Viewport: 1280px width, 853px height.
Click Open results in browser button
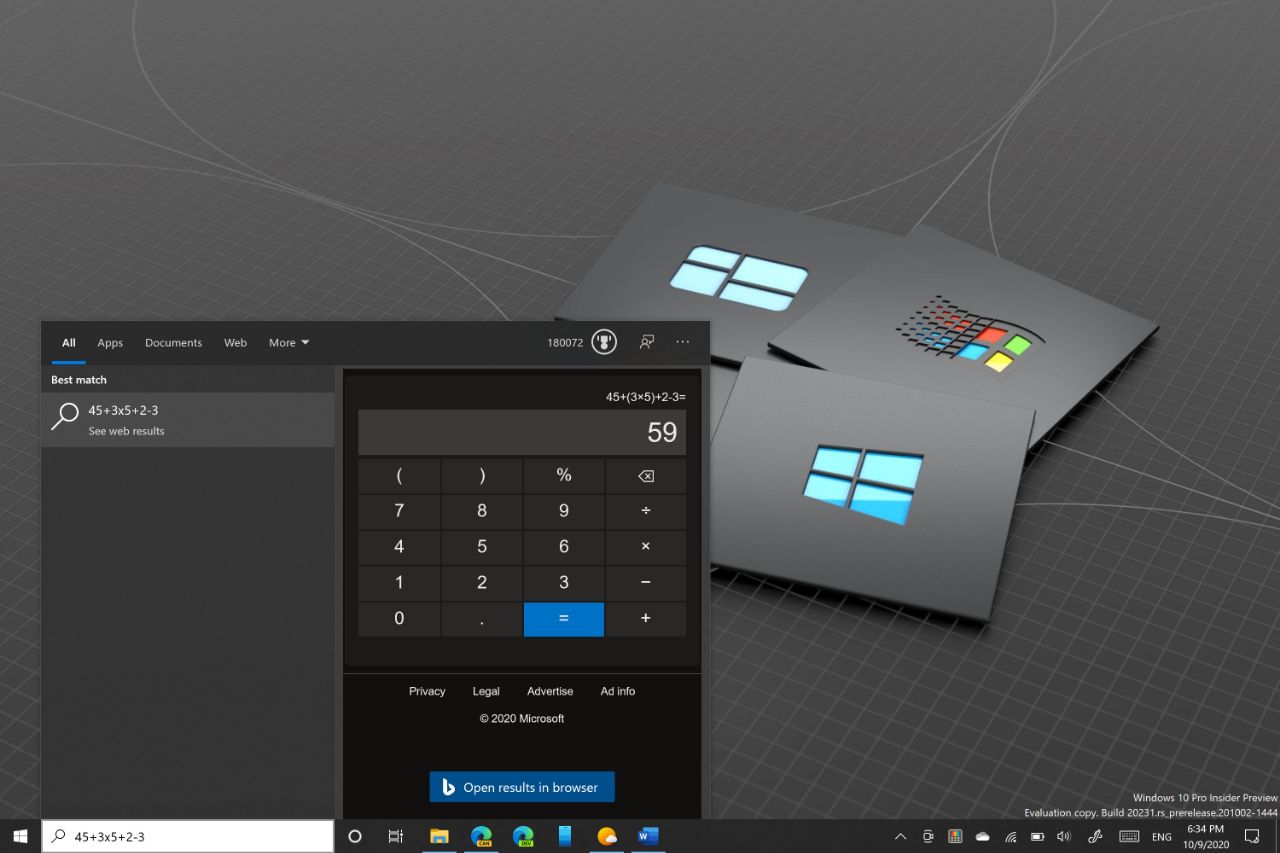coord(522,787)
